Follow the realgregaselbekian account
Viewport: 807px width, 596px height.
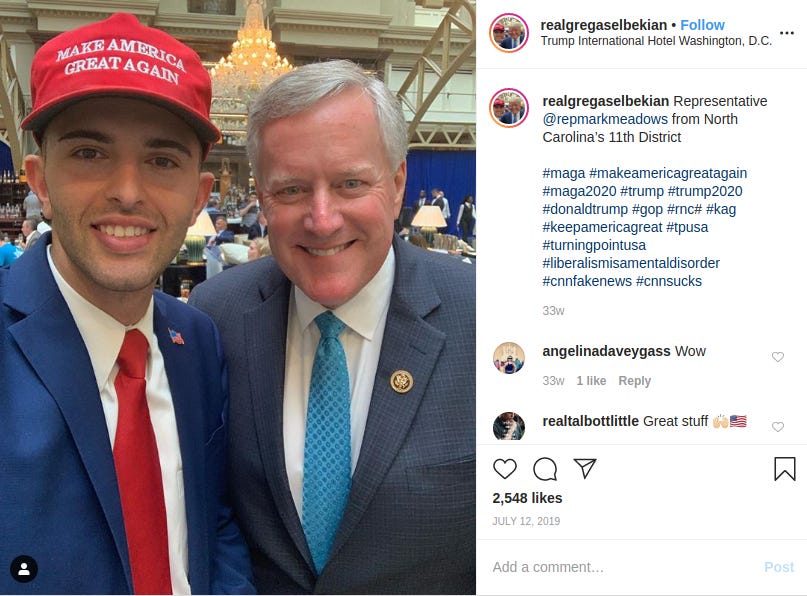click(x=702, y=25)
